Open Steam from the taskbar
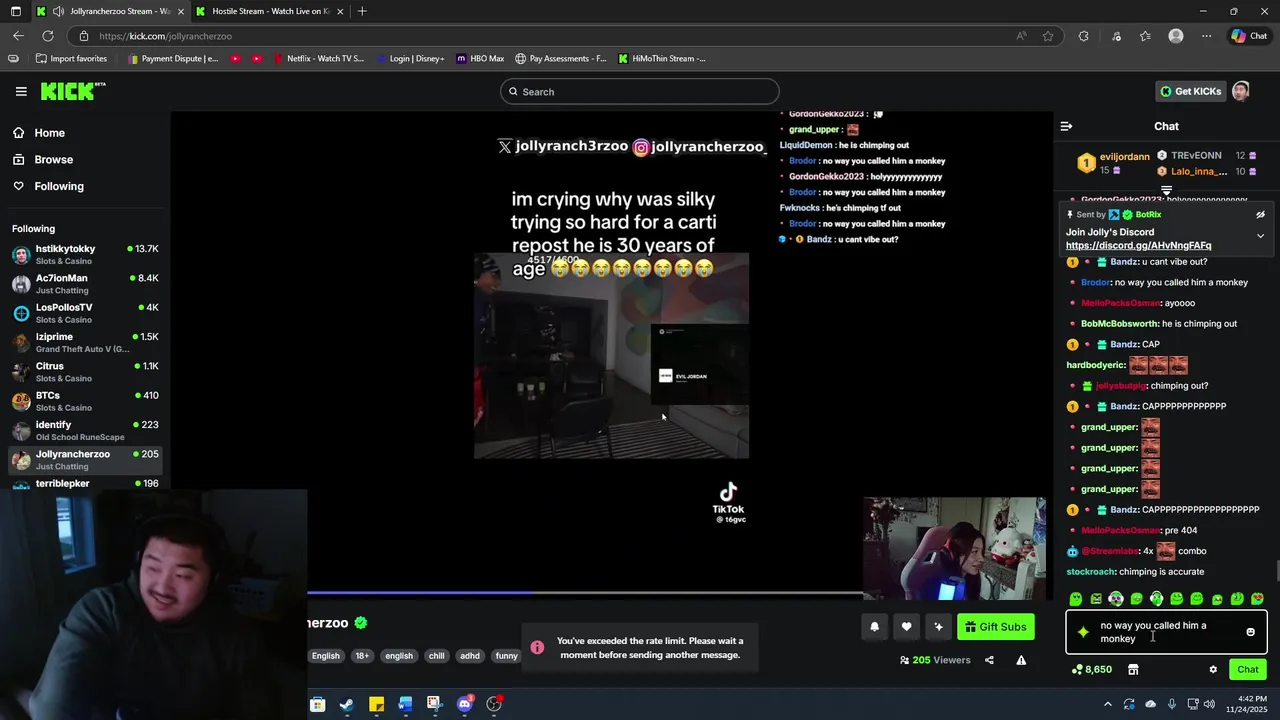This screenshot has width=1280, height=720. pyautogui.click(x=346, y=704)
